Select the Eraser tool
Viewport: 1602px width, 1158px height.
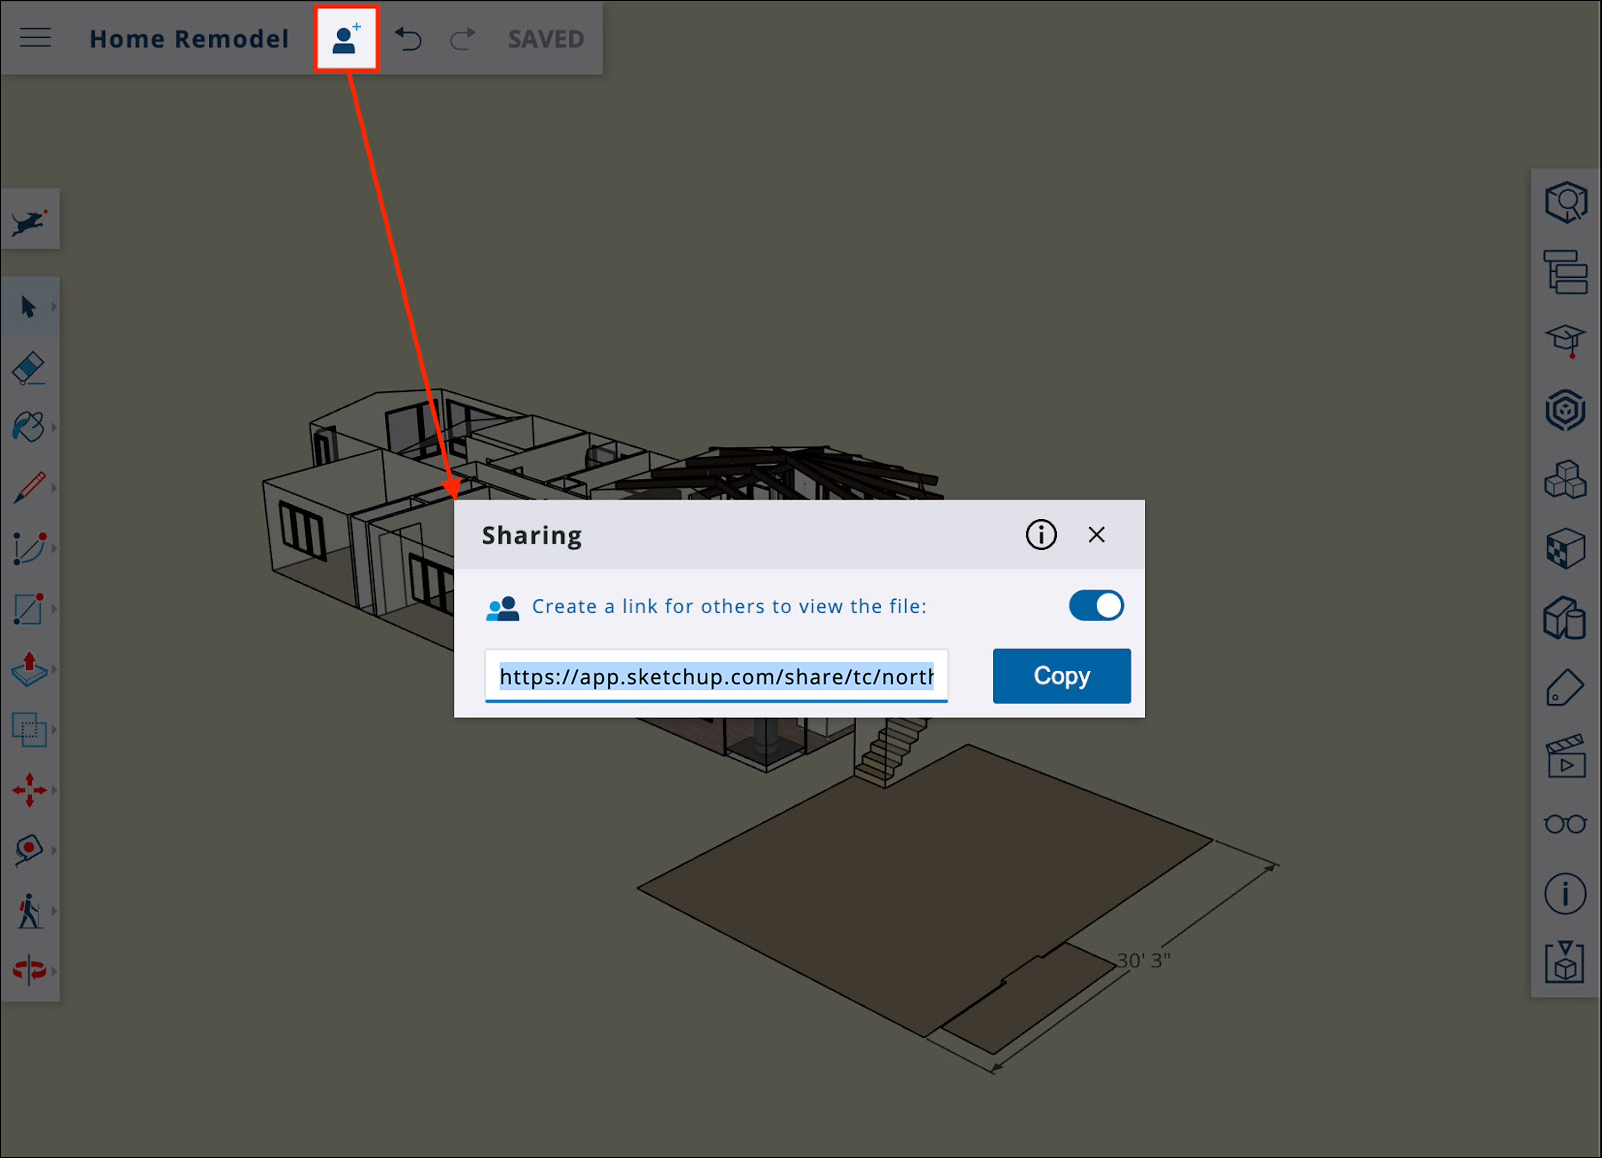click(29, 368)
